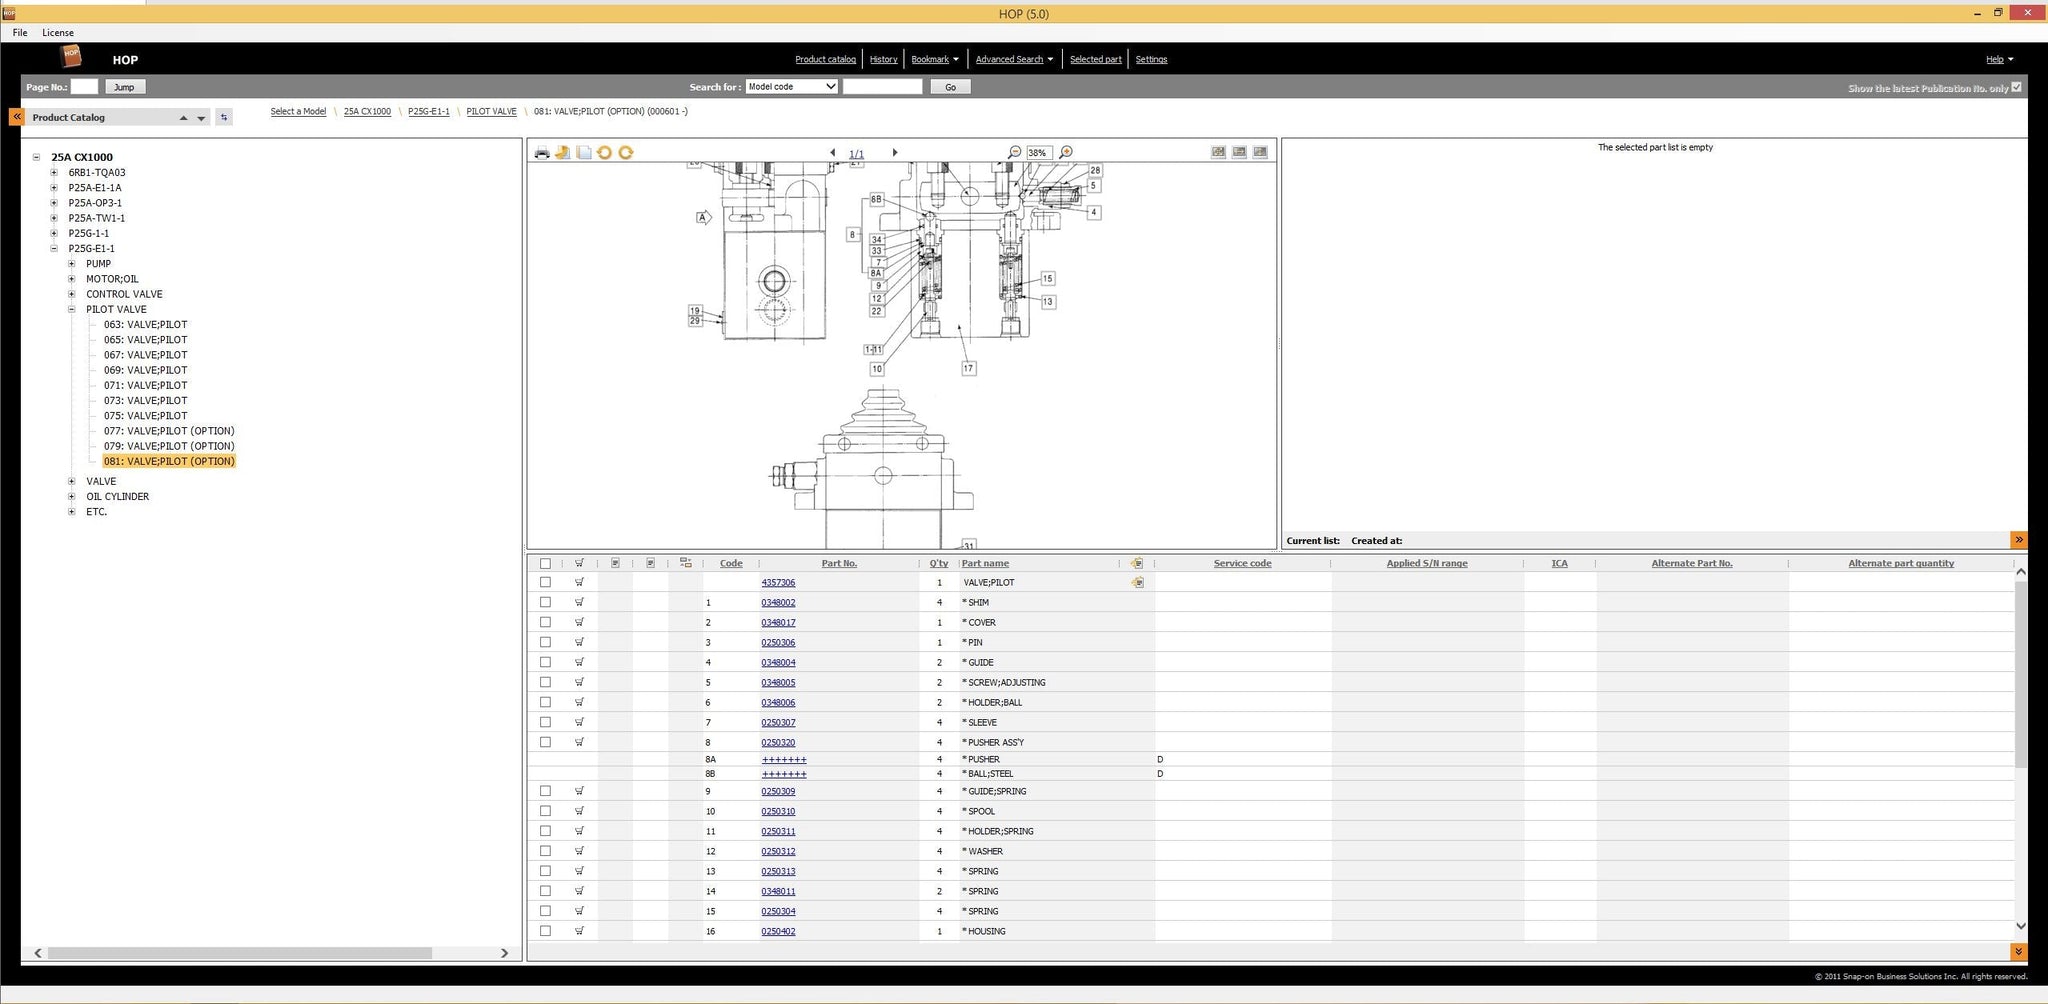Image resolution: width=2048 pixels, height=1004 pixels.
Task: Collapse the left Product Catalog panel
Action: 16,117
